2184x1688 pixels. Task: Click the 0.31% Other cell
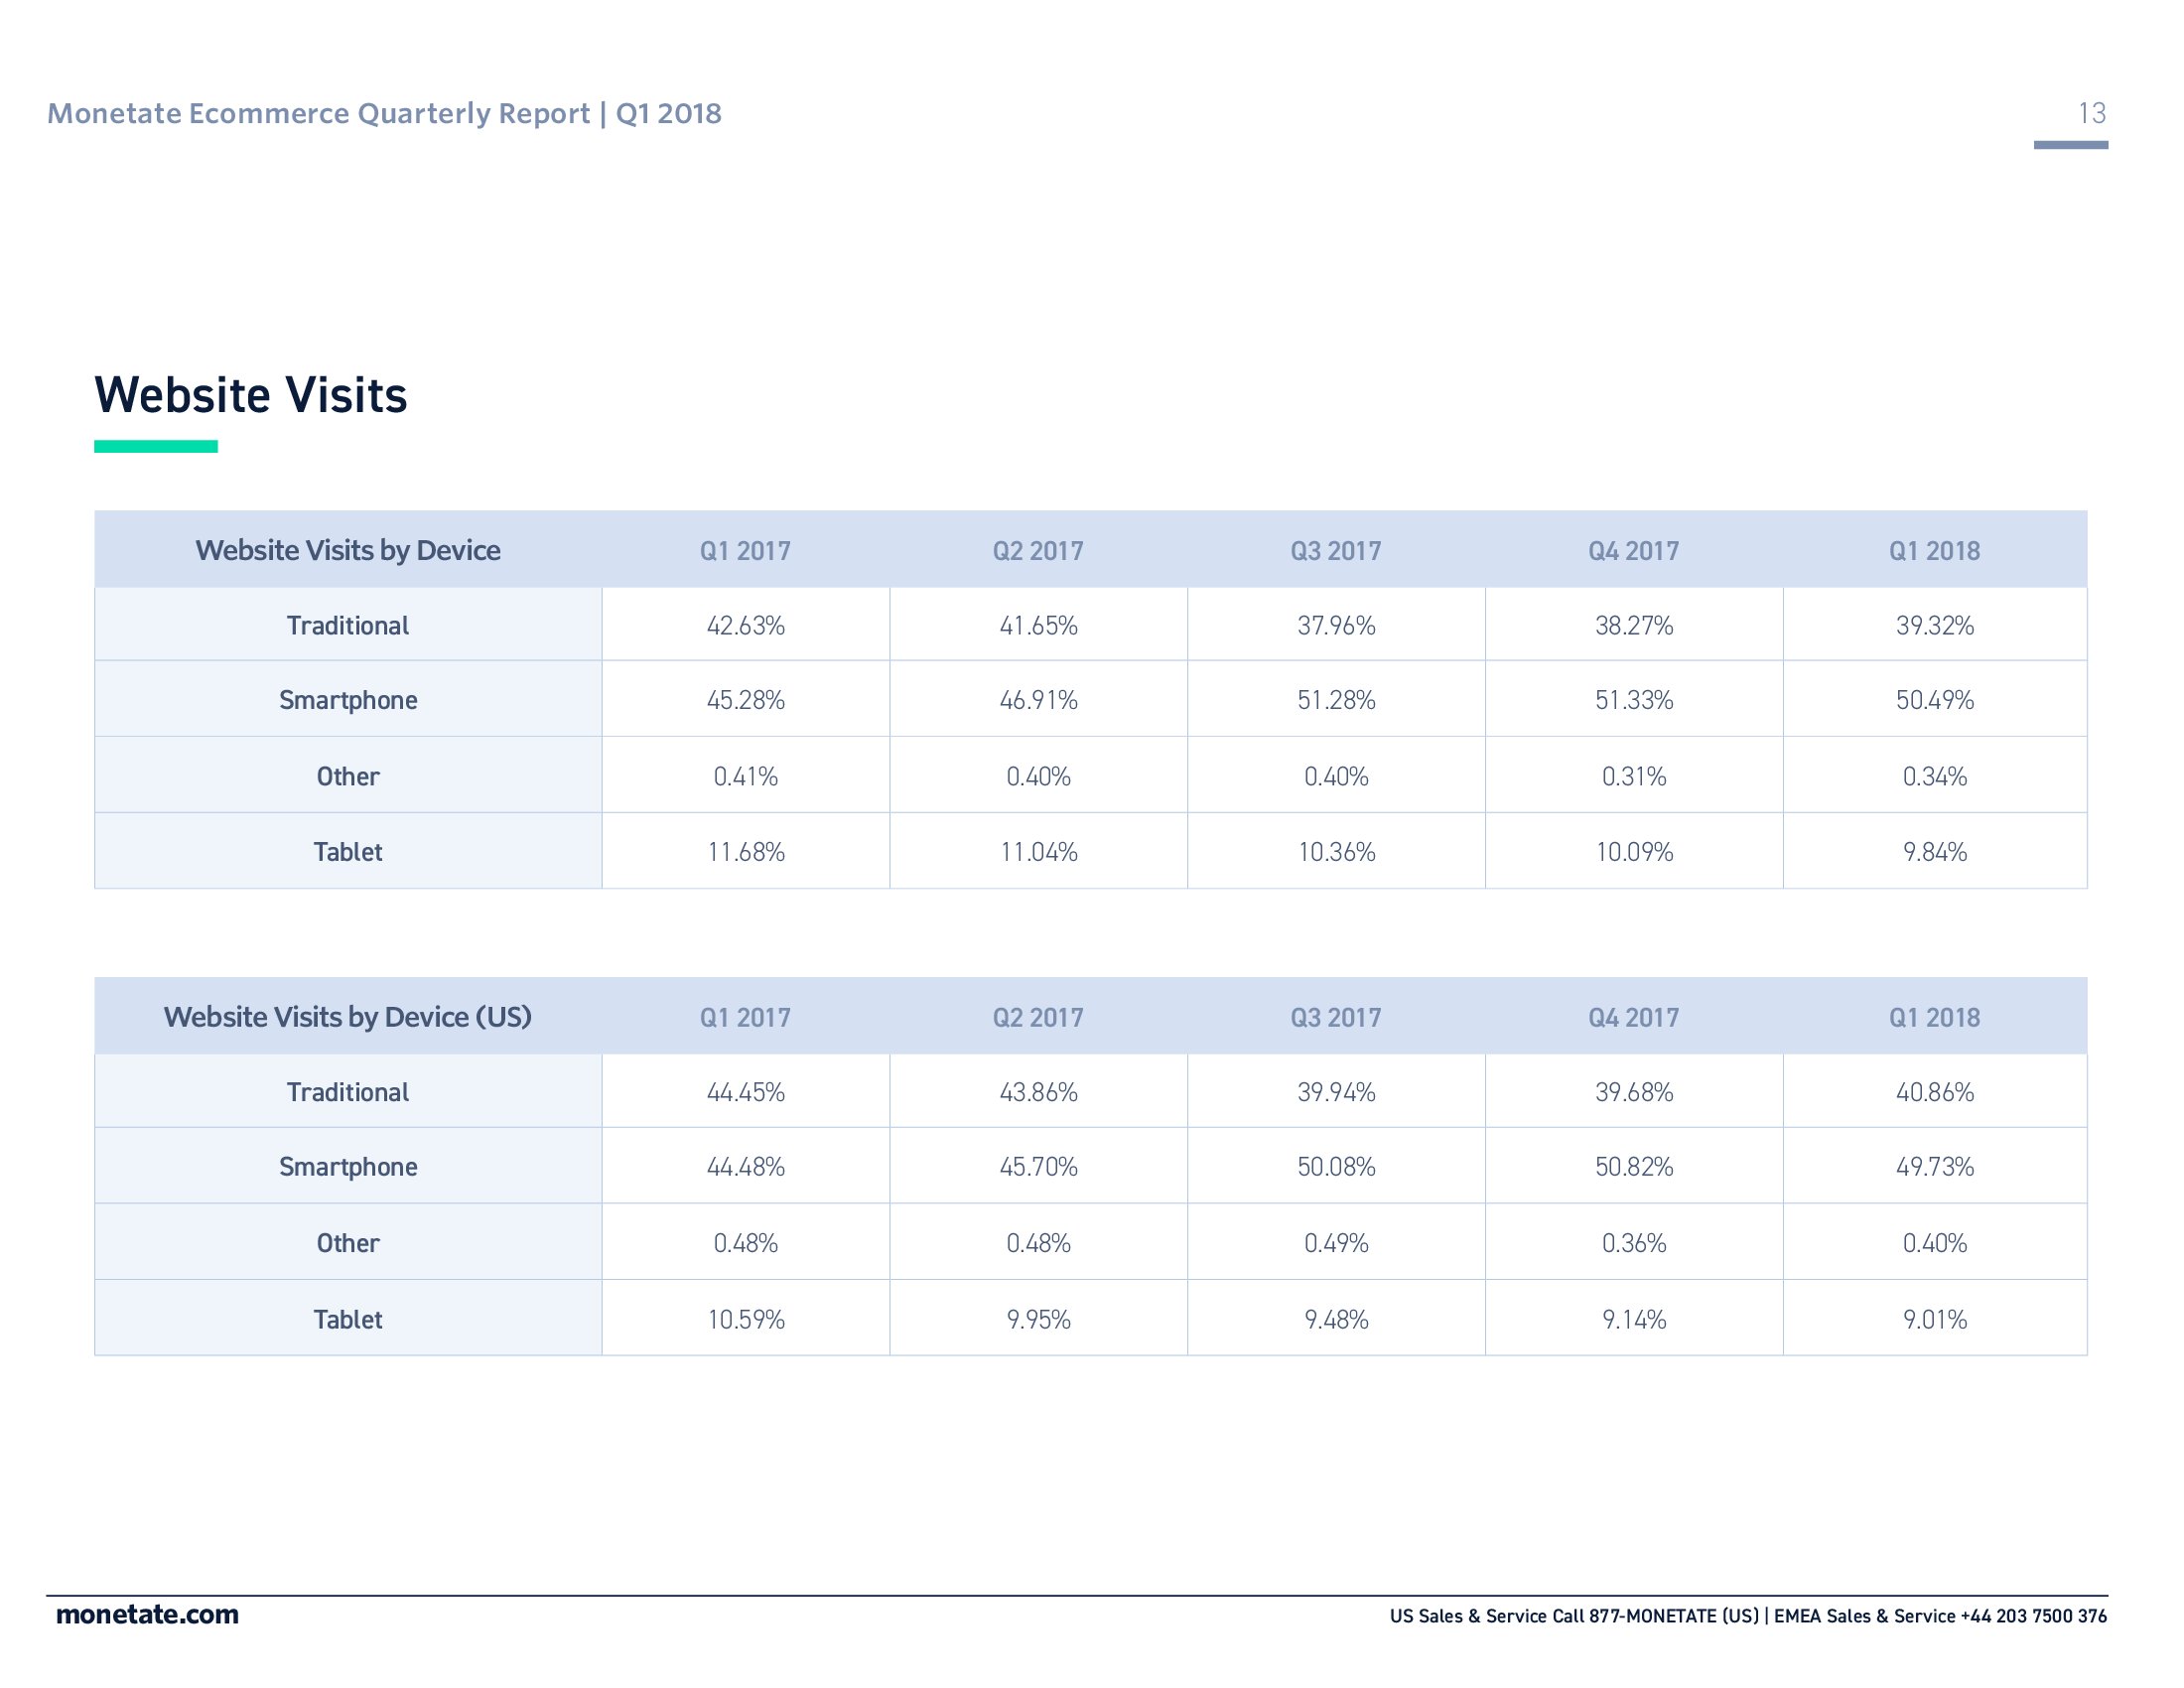tap(1633, 777)
